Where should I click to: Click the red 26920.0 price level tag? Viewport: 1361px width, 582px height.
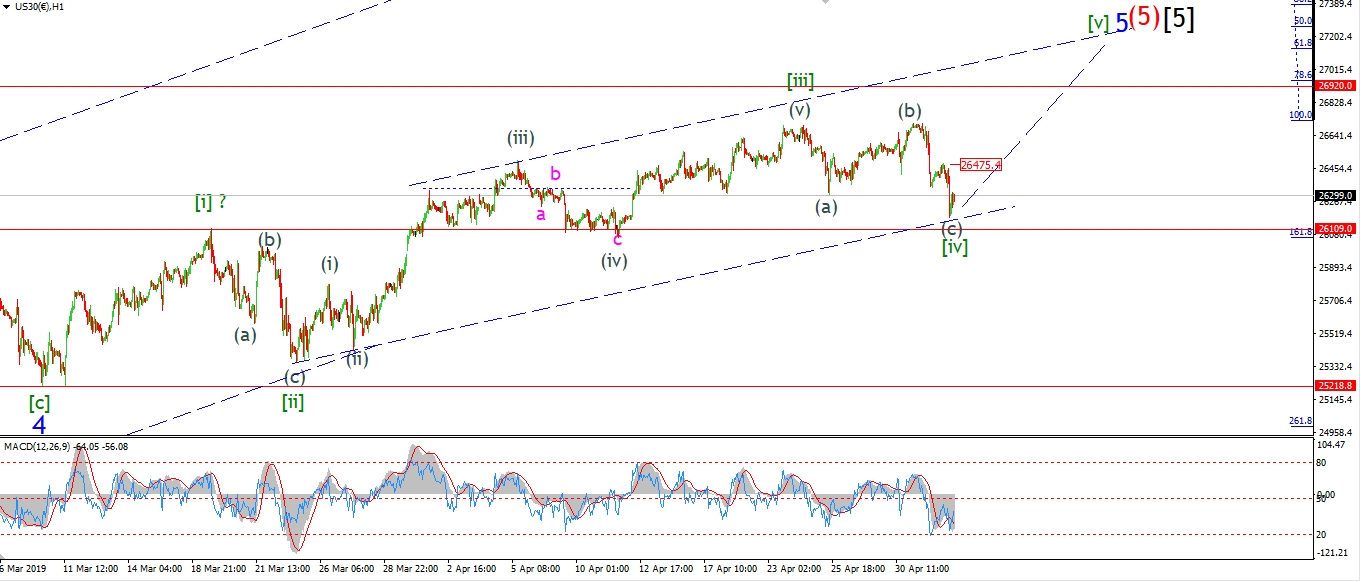[1336, 87]
